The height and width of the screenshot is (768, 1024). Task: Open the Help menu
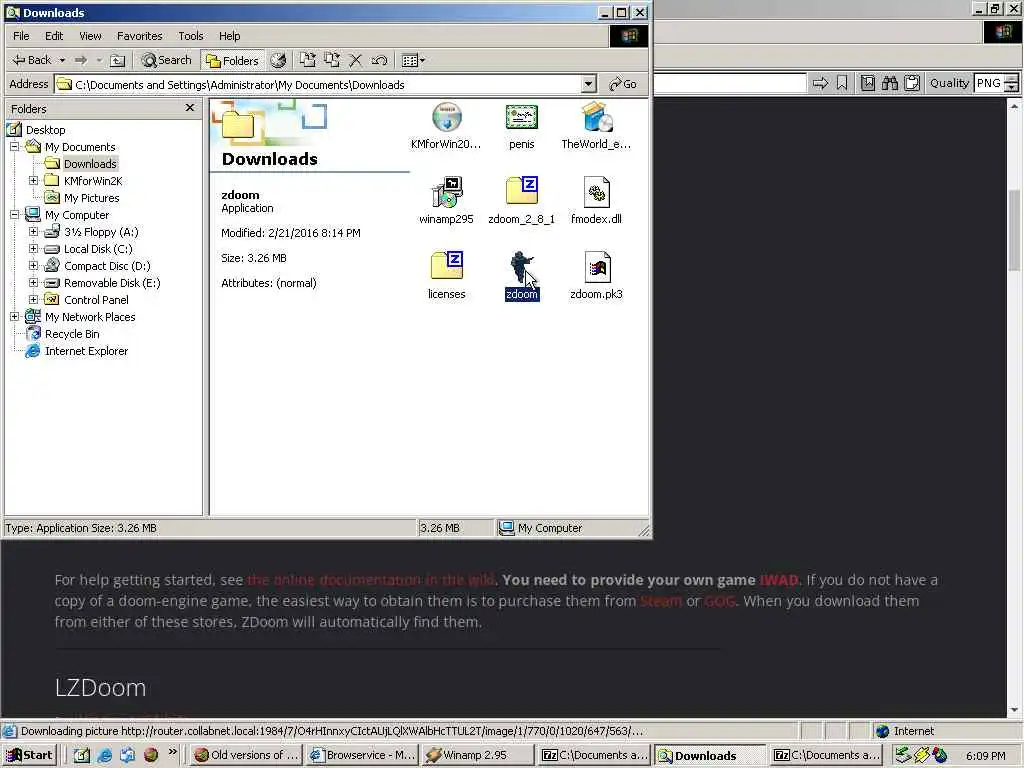229,36
